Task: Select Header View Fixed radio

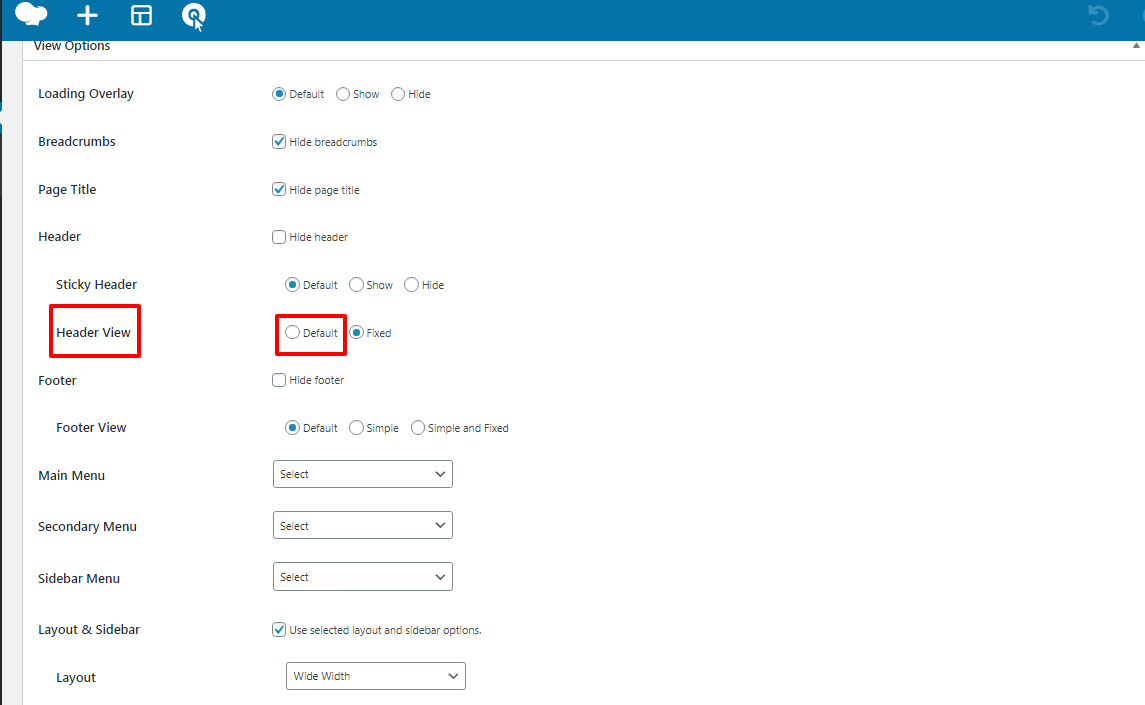Action: tap(356, 332)
